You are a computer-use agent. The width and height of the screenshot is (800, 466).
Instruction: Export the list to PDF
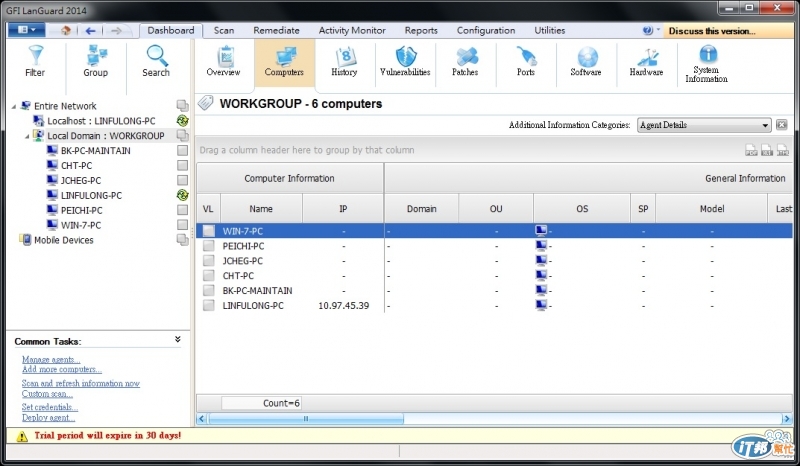[751, 150]
